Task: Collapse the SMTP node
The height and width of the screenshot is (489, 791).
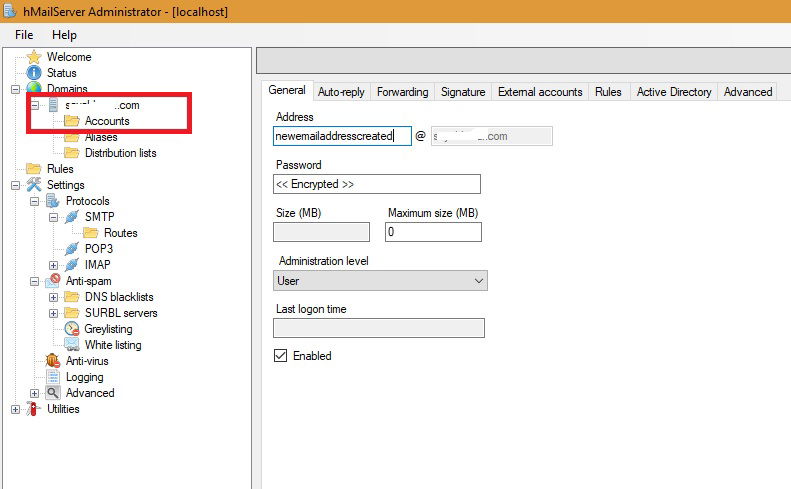Action: (54, 218)
